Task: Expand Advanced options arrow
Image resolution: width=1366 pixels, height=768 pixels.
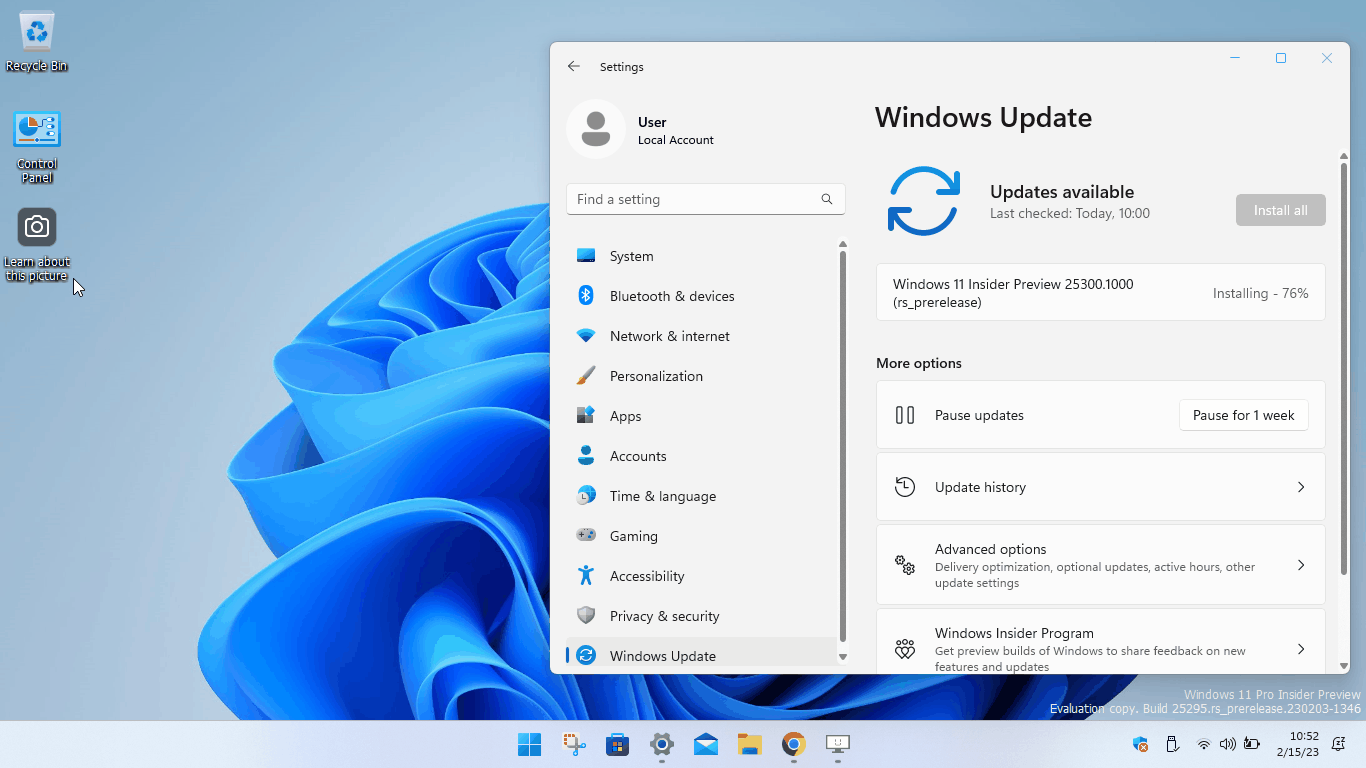Action: point(1301,565)
